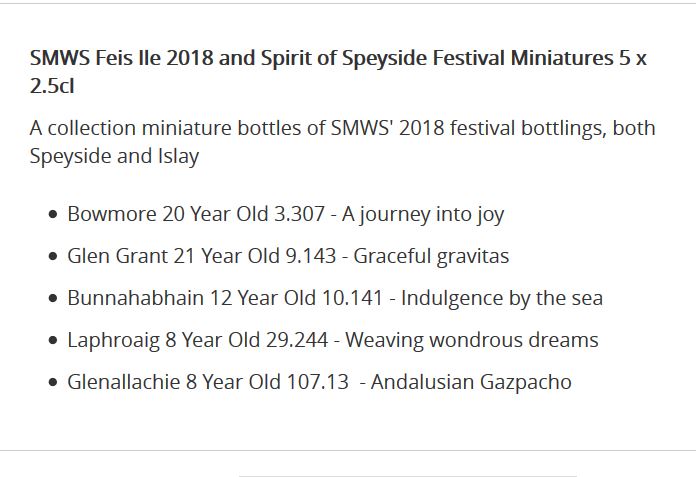Click the SMWS Feis Ile 2018 heading
This screenshot has width=696, height=477.
click(x=338, y=71)
